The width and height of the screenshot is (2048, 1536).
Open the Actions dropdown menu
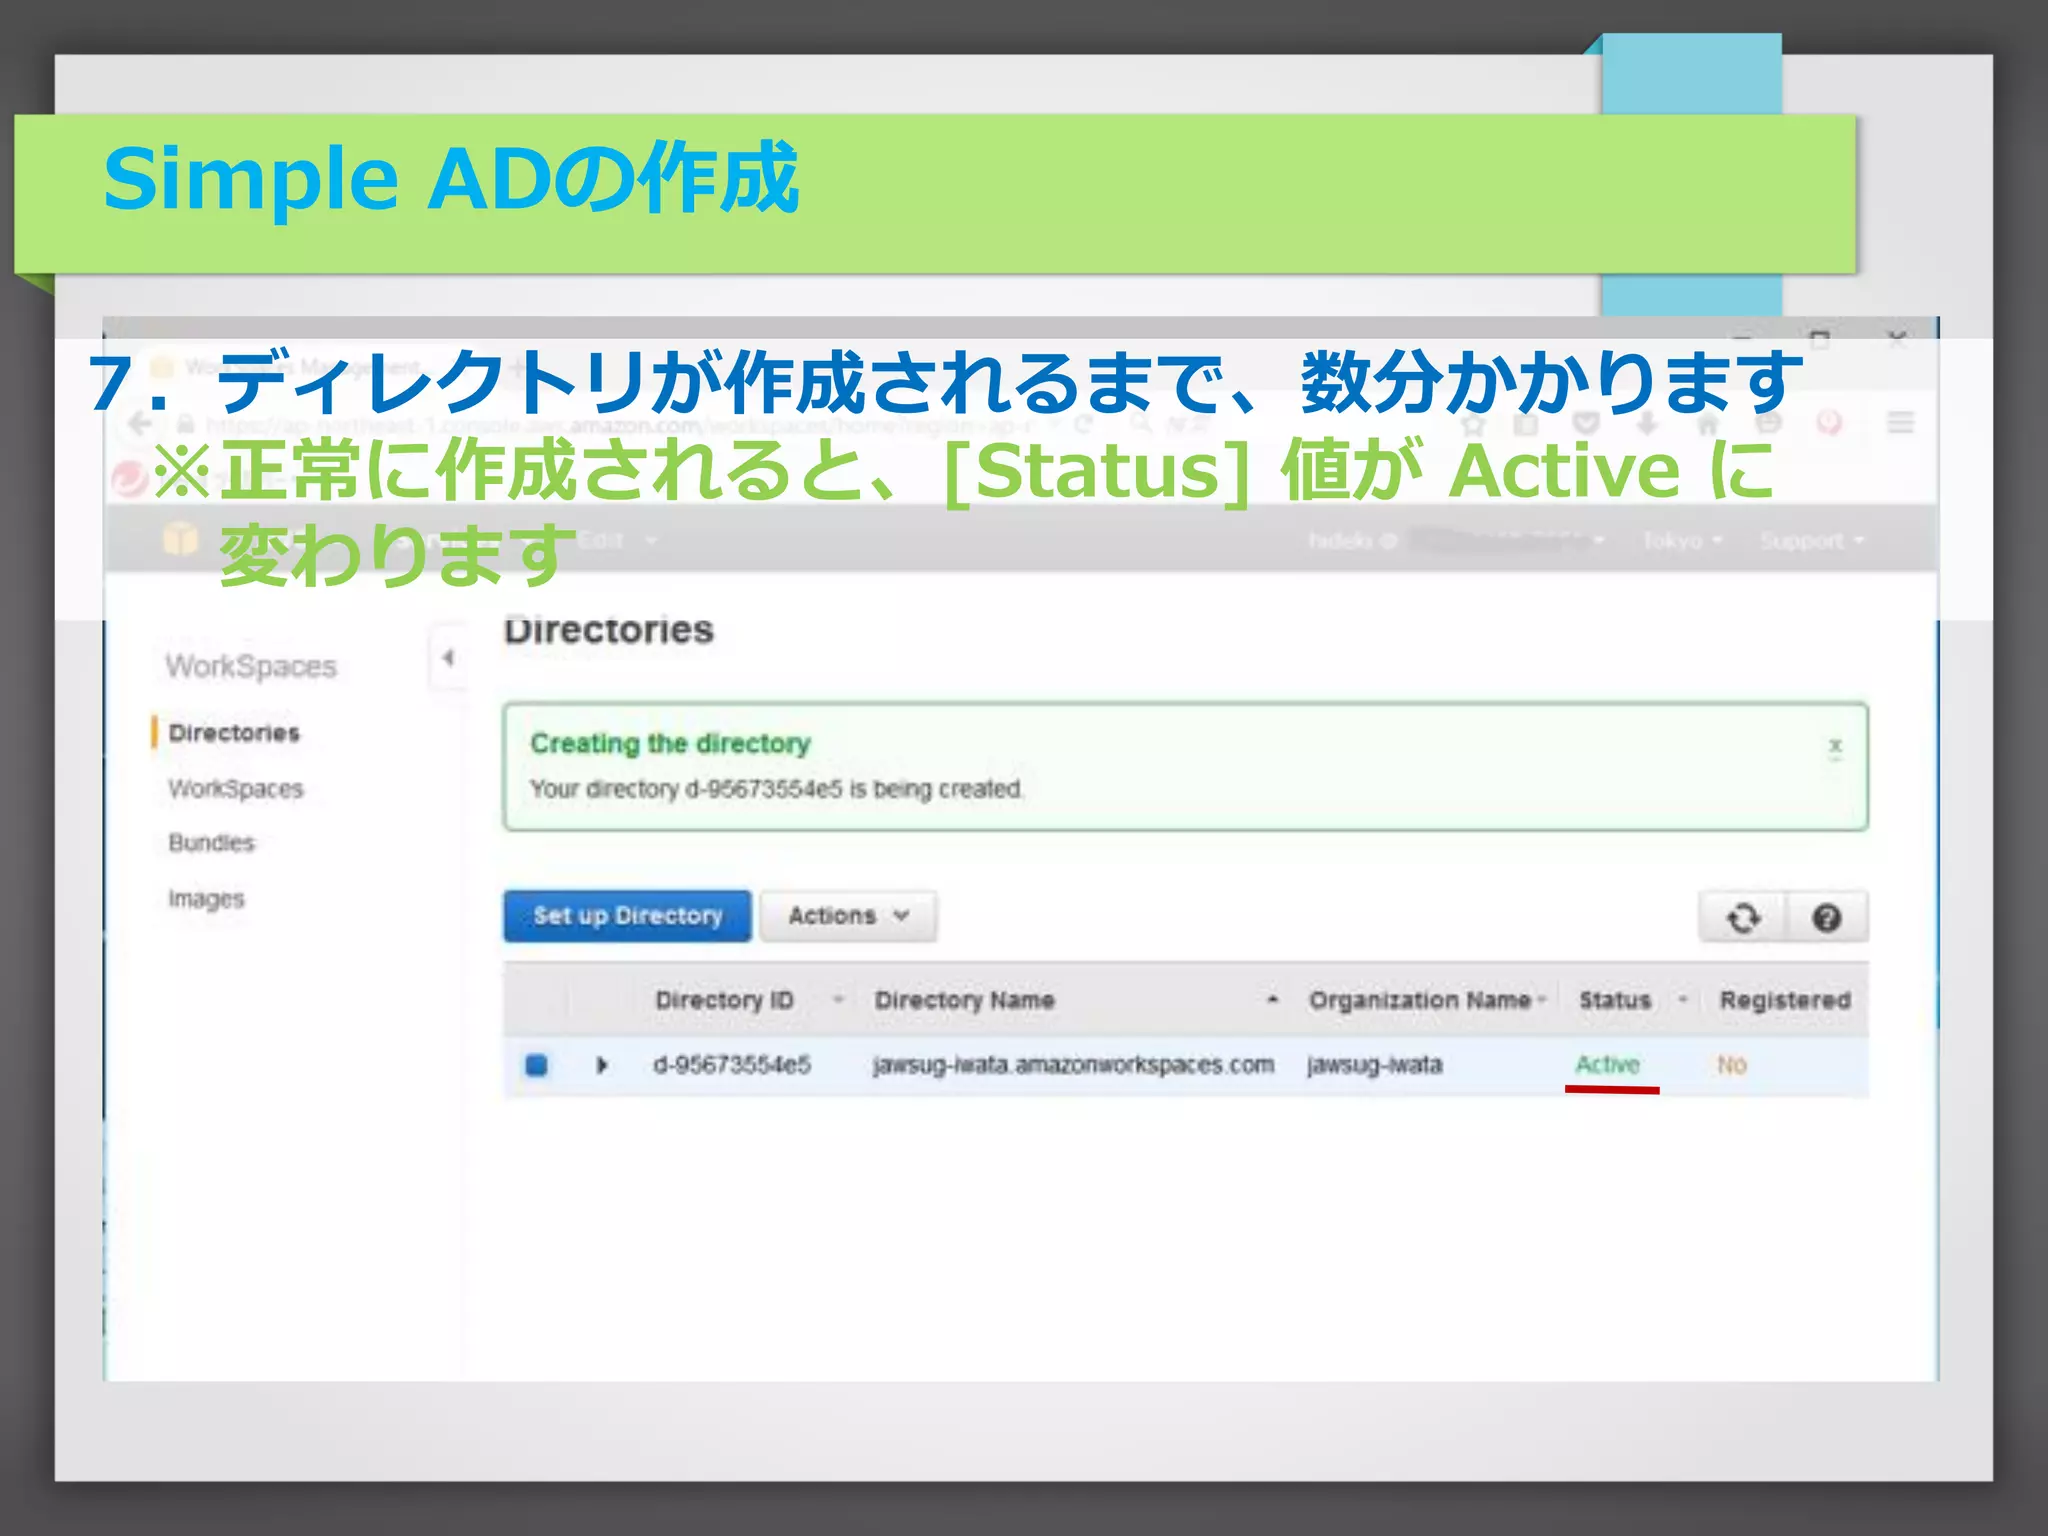click(x=848, y=916)
